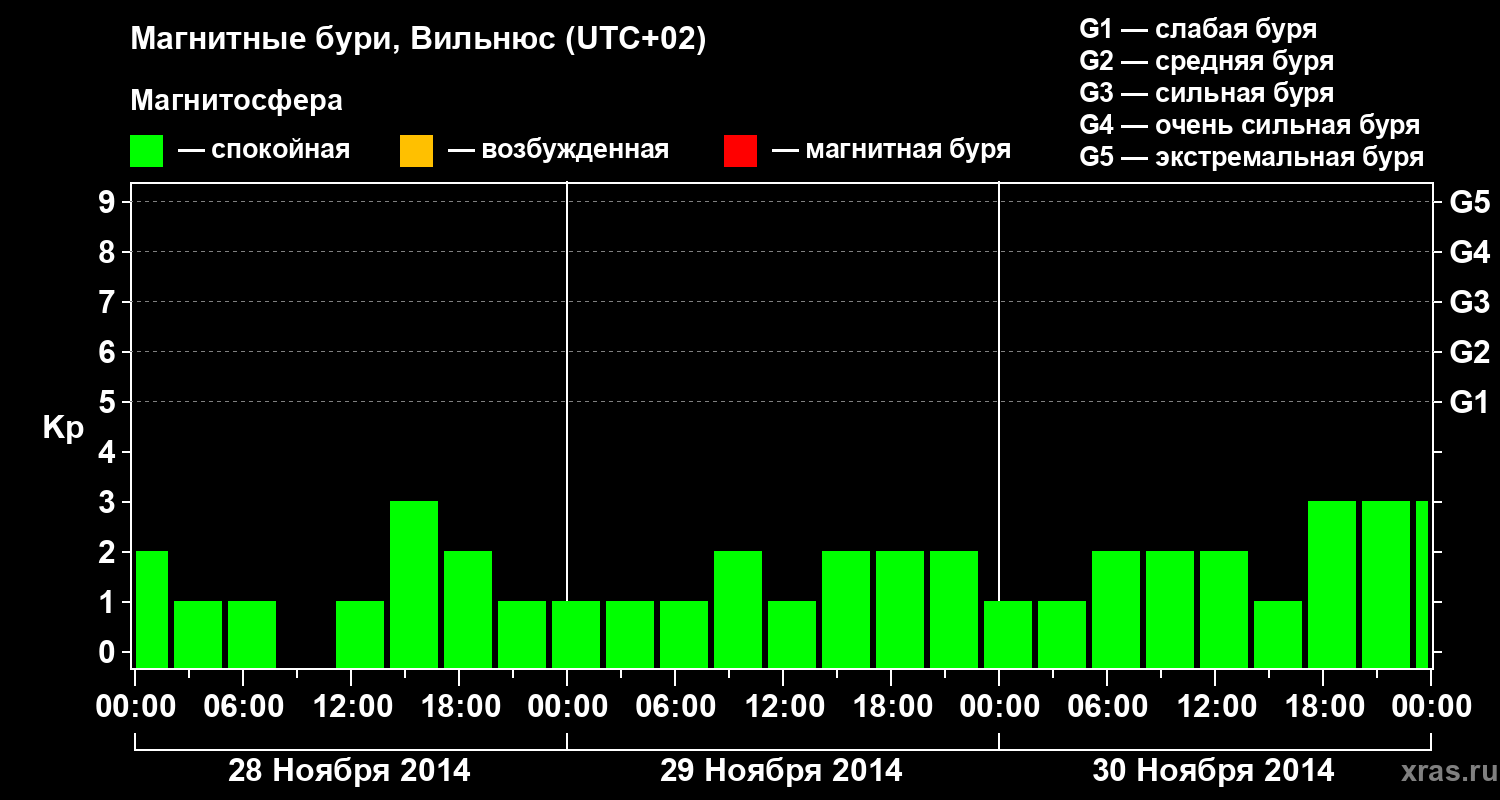The height and width of the screenshot is (800, 1500).
Task: Click the orange 'возбужденная' legend swatch
Action: (x=416, y=151)
